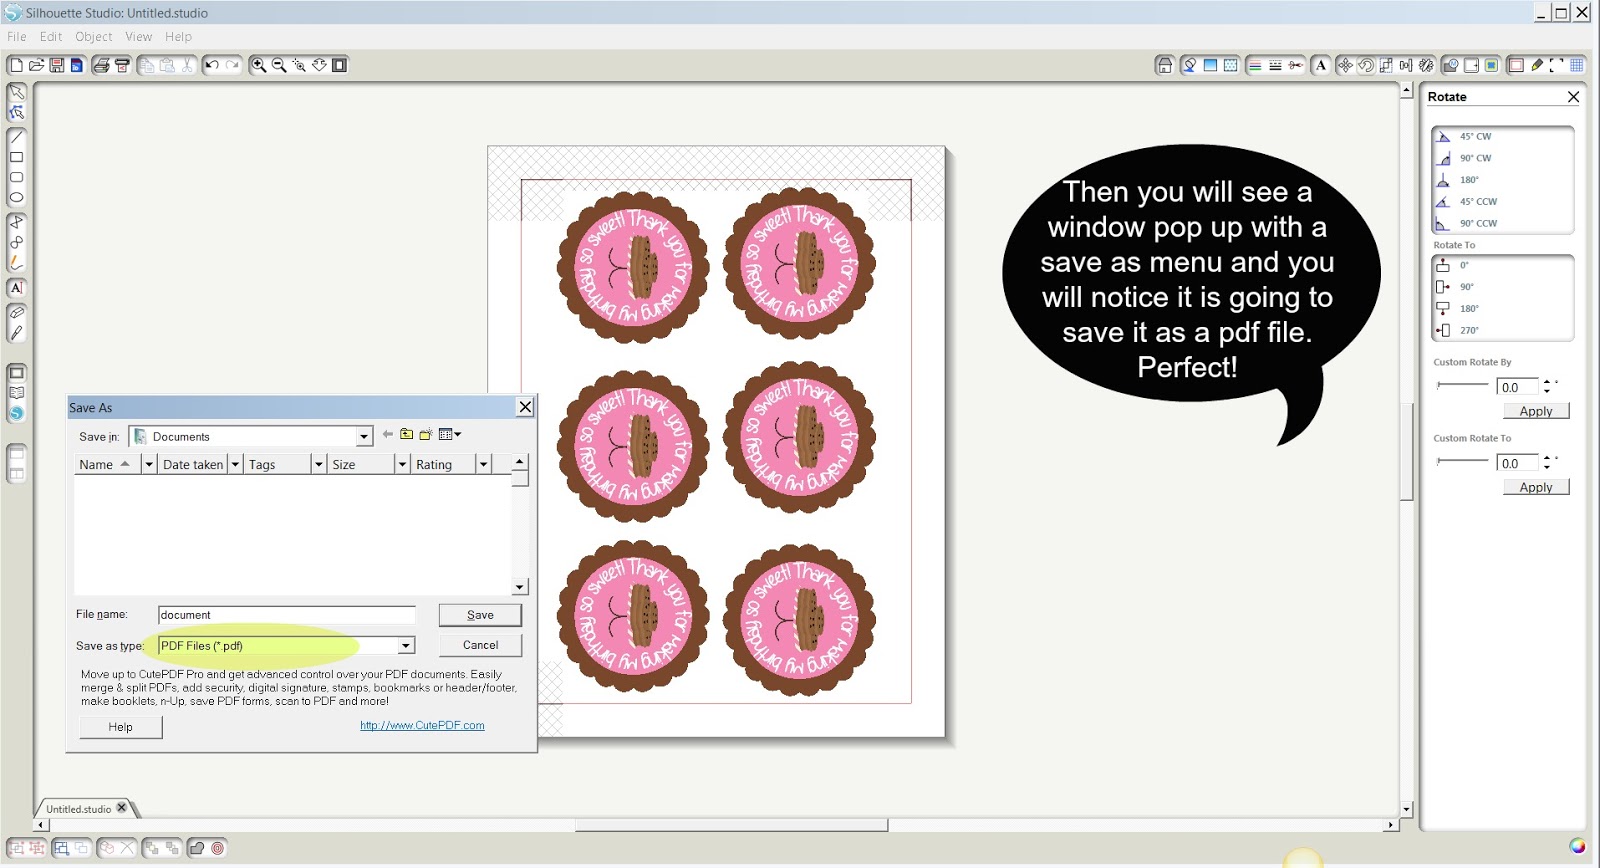1600x868 pixels.
Task: Click the New document icon in toolbar
Action: point(15,65)
